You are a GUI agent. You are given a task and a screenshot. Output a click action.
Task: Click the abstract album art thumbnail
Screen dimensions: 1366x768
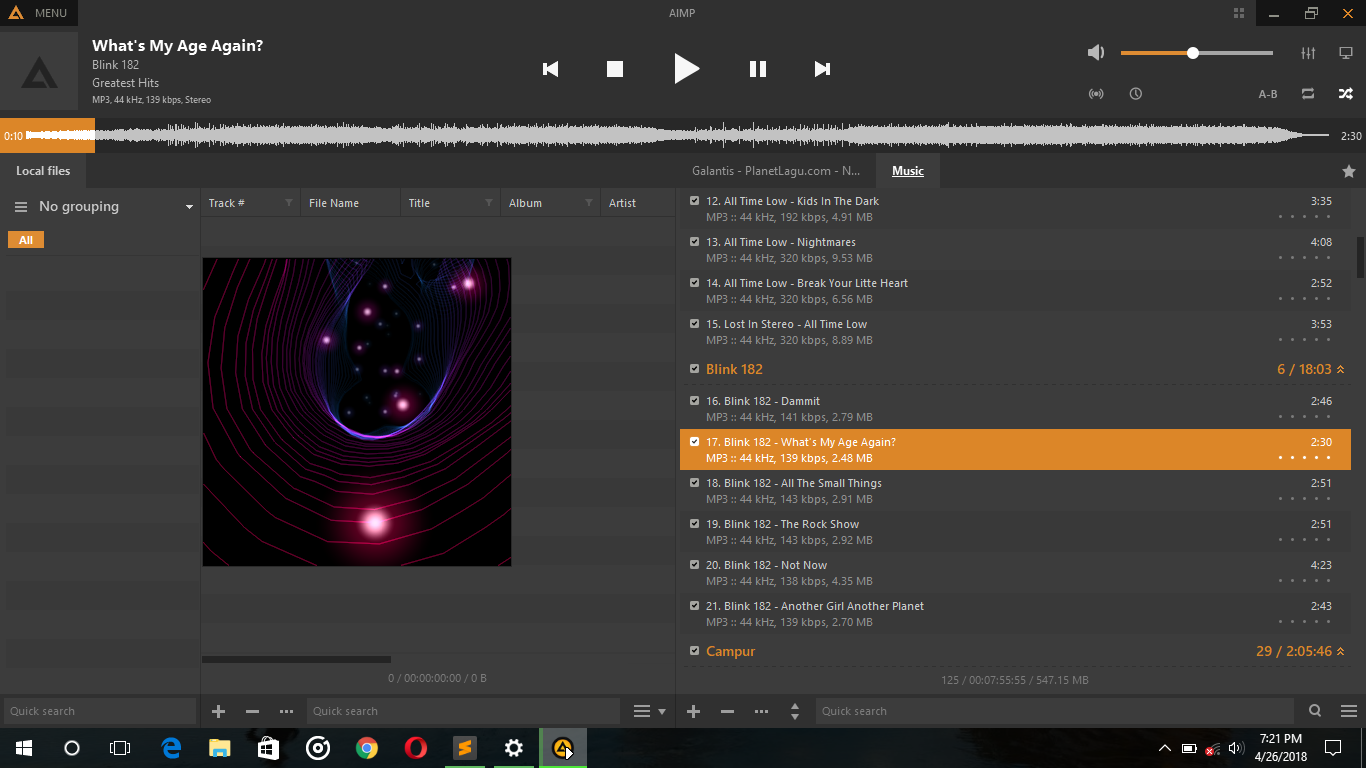coord(357,412)
